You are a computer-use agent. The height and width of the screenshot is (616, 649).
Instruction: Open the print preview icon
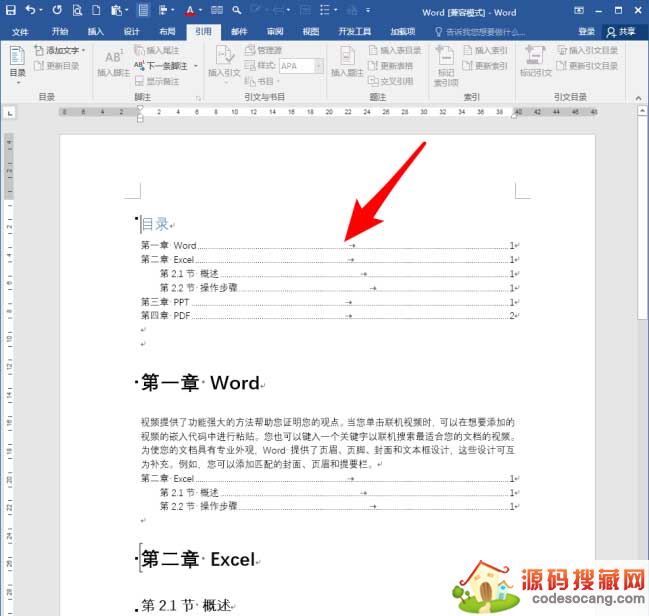pos(79,11)
